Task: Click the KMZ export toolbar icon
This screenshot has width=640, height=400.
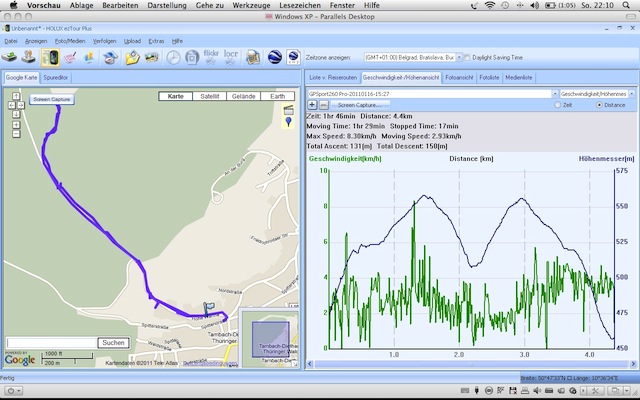Action: [293, 57]
